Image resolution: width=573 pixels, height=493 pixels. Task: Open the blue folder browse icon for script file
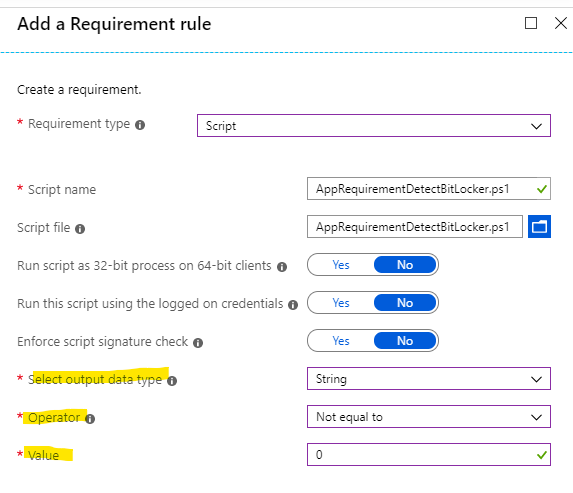click(539, 227)
